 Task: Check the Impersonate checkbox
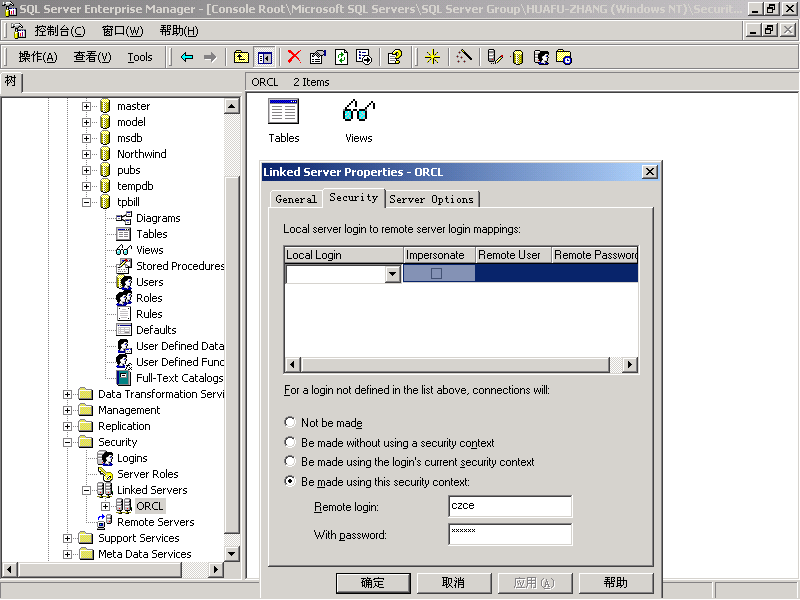point(436,273)
